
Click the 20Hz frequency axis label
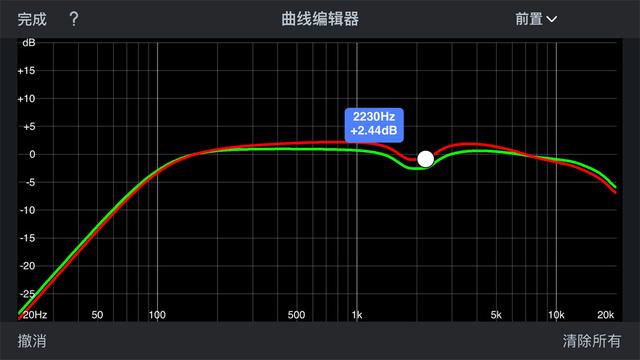click(x=35, y=315)
